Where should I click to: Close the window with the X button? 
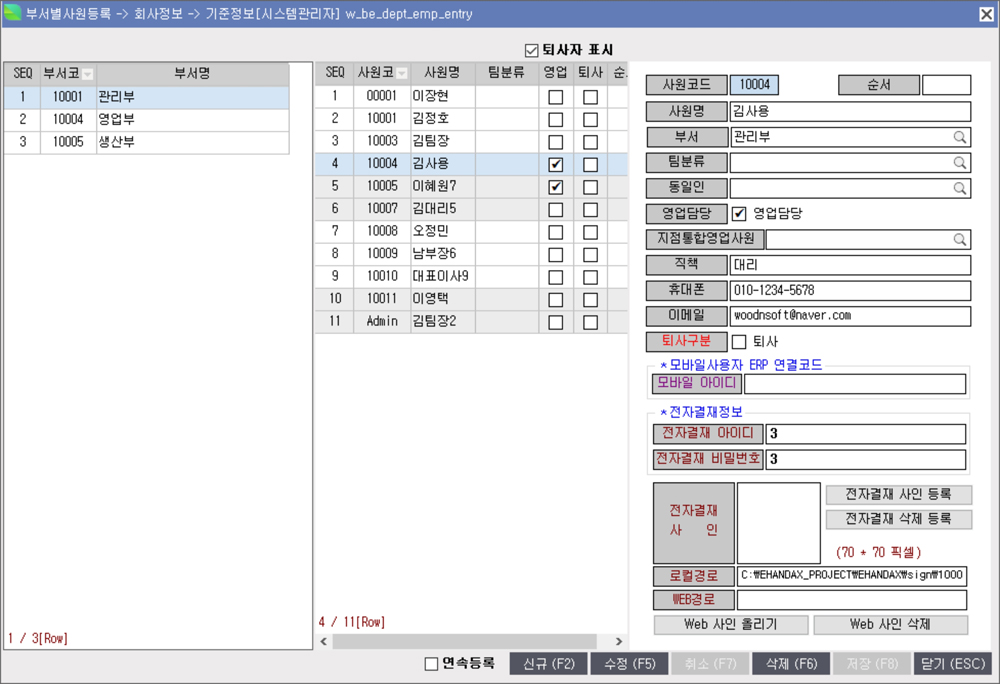pos(986,13)
